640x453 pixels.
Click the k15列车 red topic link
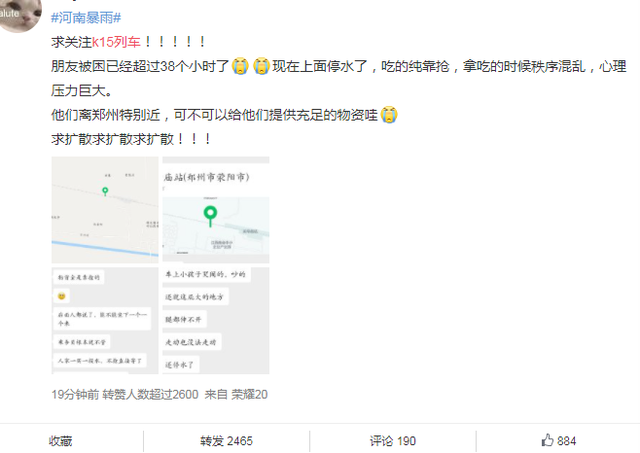(116, 42)
